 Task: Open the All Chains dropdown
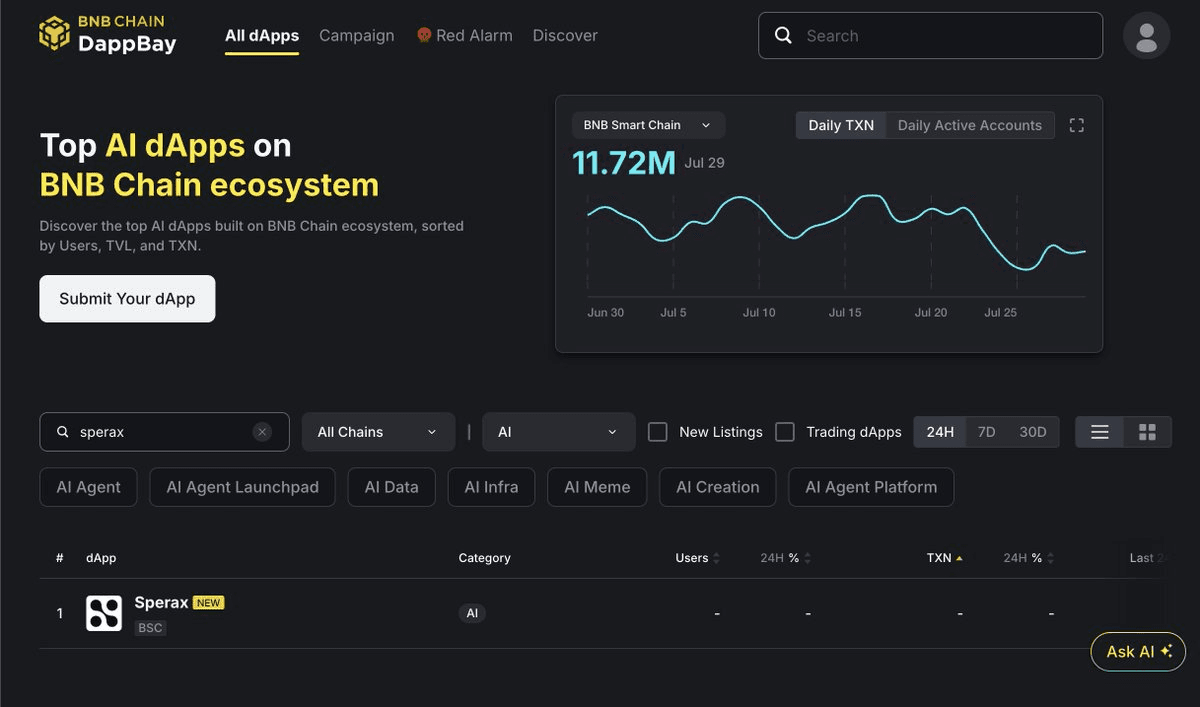[x=378, y=432]
